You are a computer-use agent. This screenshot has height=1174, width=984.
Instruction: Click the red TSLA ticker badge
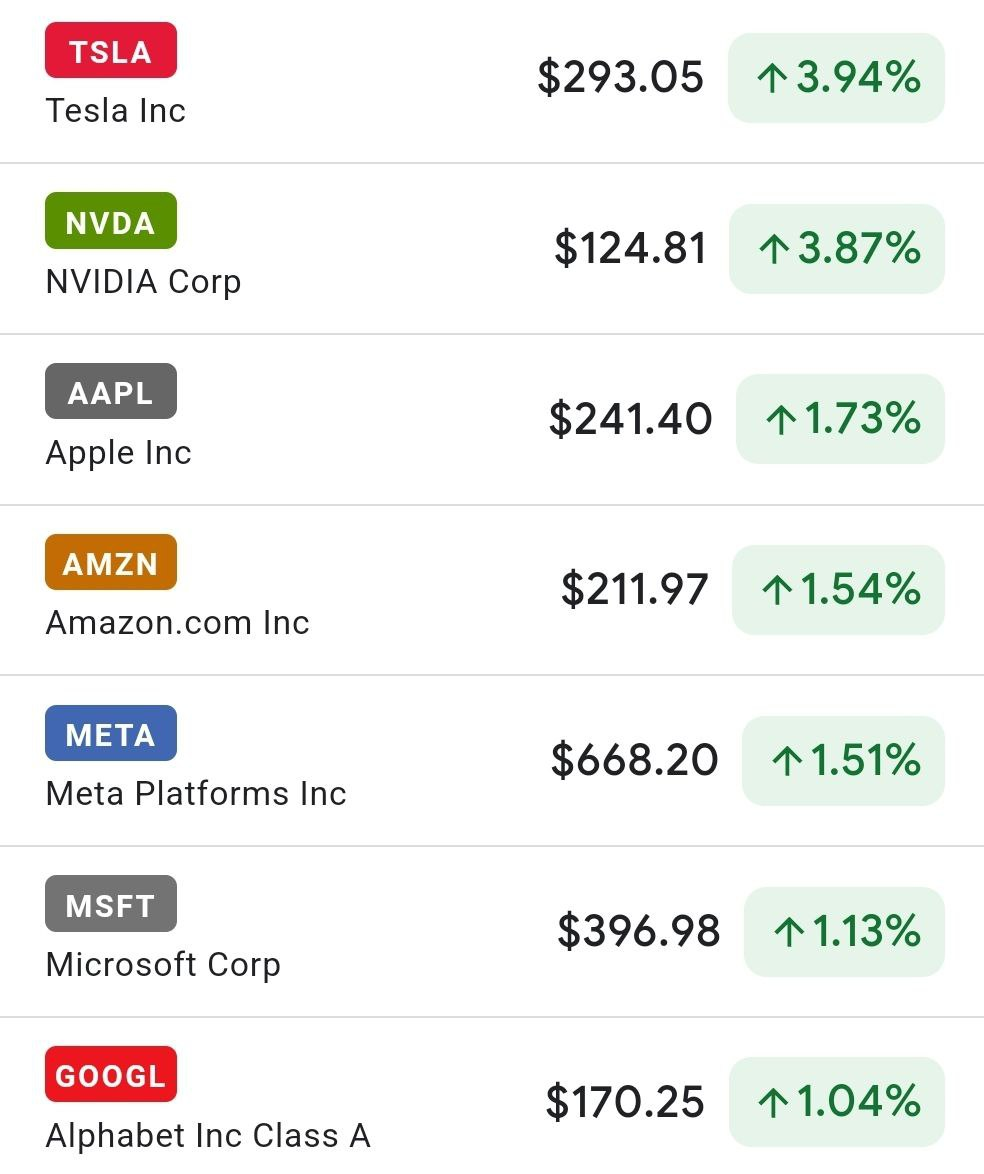pos(111,50)
